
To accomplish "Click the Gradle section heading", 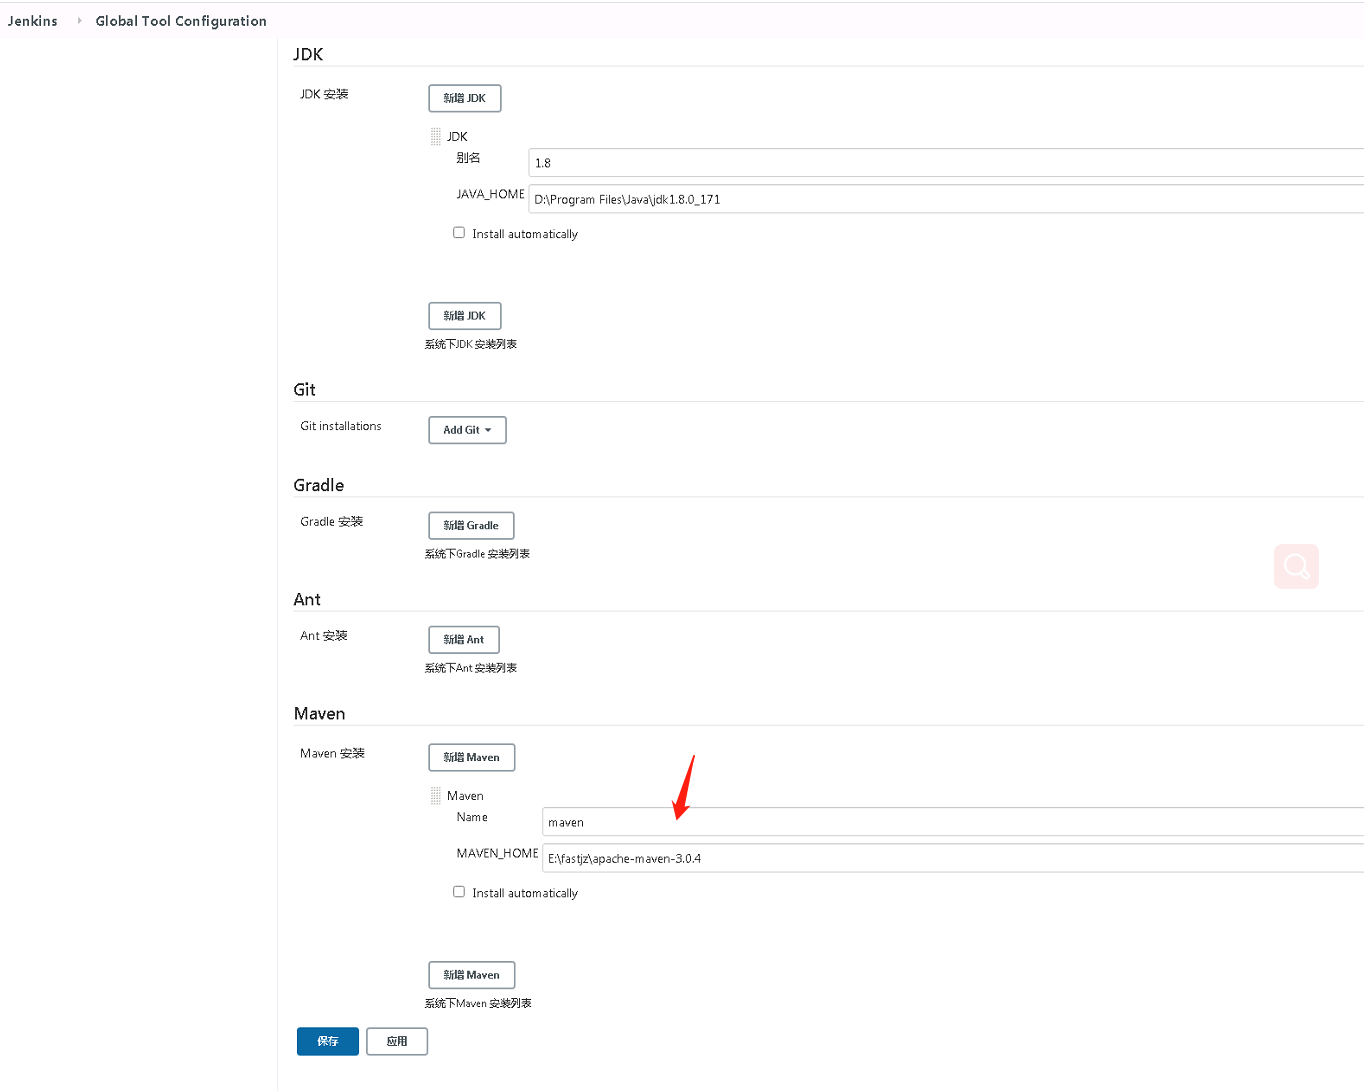I will pos(319,485).
